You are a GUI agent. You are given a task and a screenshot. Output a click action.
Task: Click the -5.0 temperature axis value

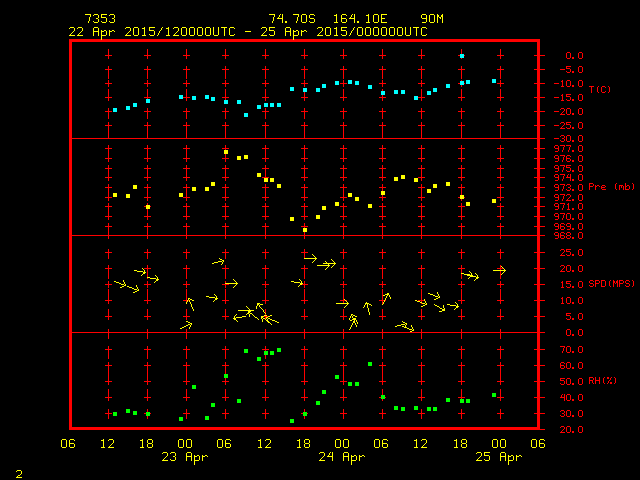pyautogui.click(x=570, y=70)
